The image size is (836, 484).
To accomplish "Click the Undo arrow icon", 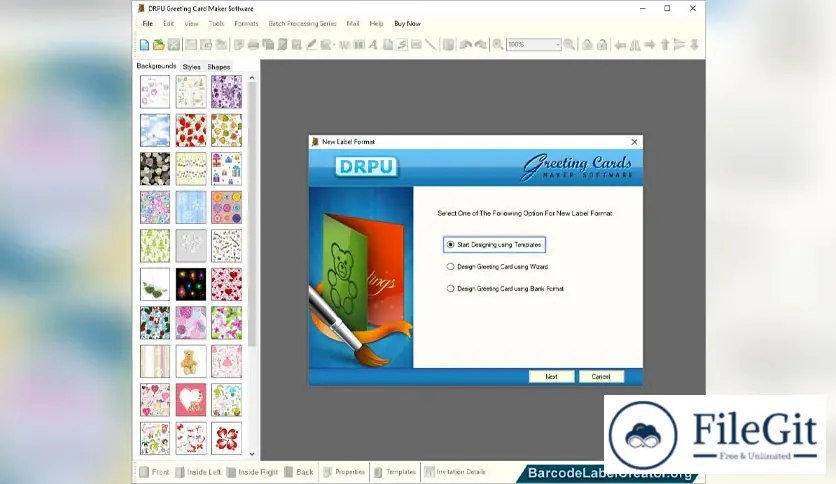I will pos(465,45).
